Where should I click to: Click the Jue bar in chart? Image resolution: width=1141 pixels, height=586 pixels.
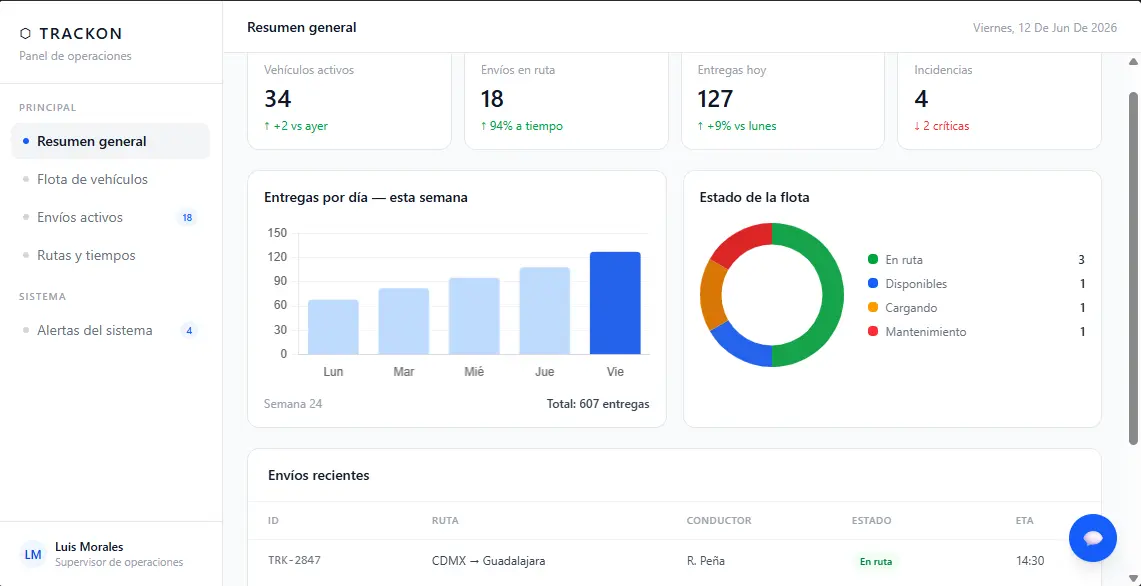click(544, 311)
